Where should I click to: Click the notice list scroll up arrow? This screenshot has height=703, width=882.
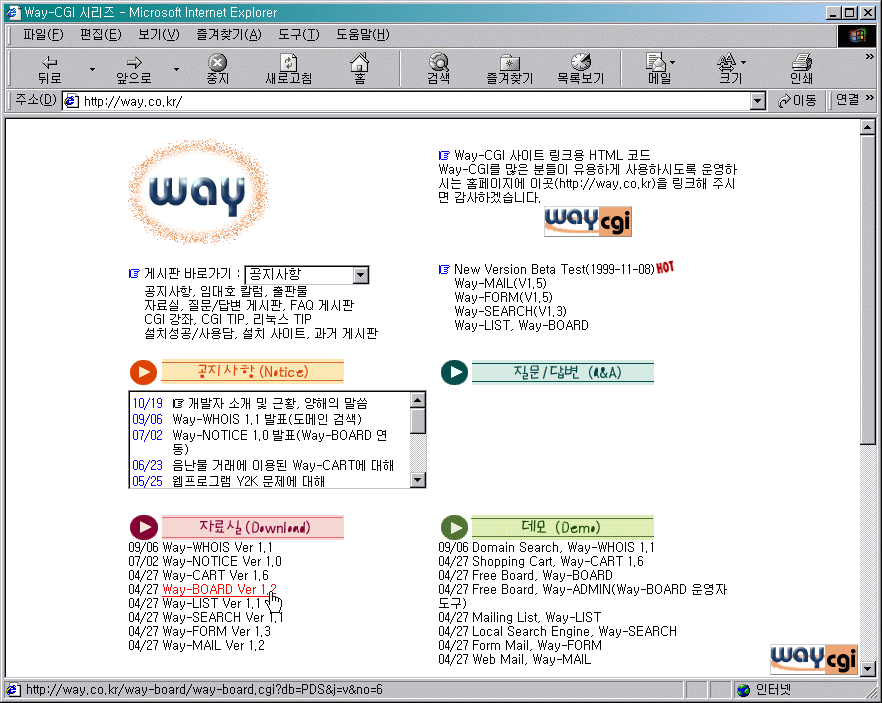coord(417,400)
